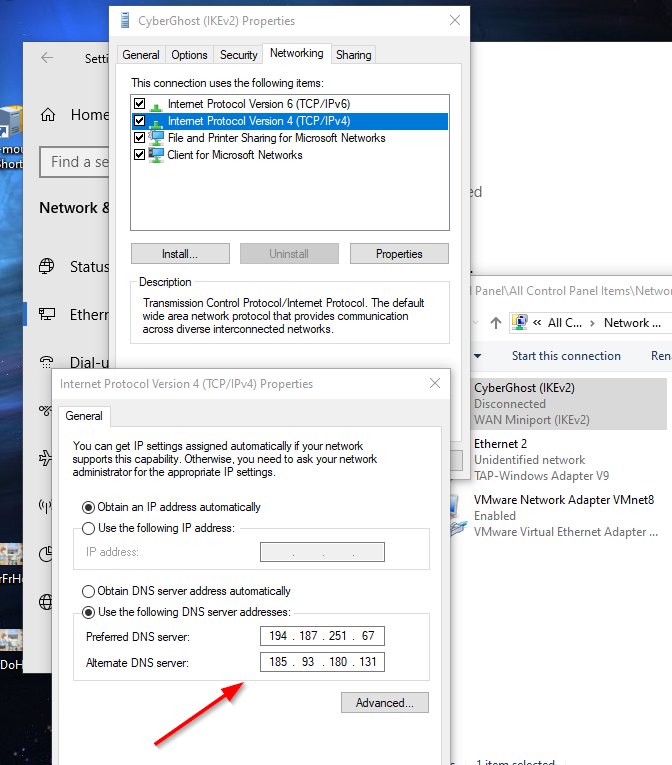The width and height of the screenshot is (672, 765).
Task: Click Start this connection in toolbar
Action: [566, 356]
